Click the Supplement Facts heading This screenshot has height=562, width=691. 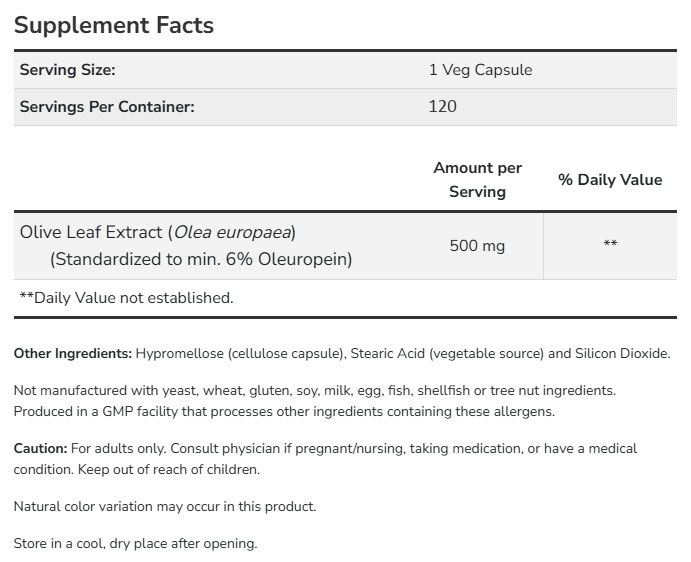114,25
